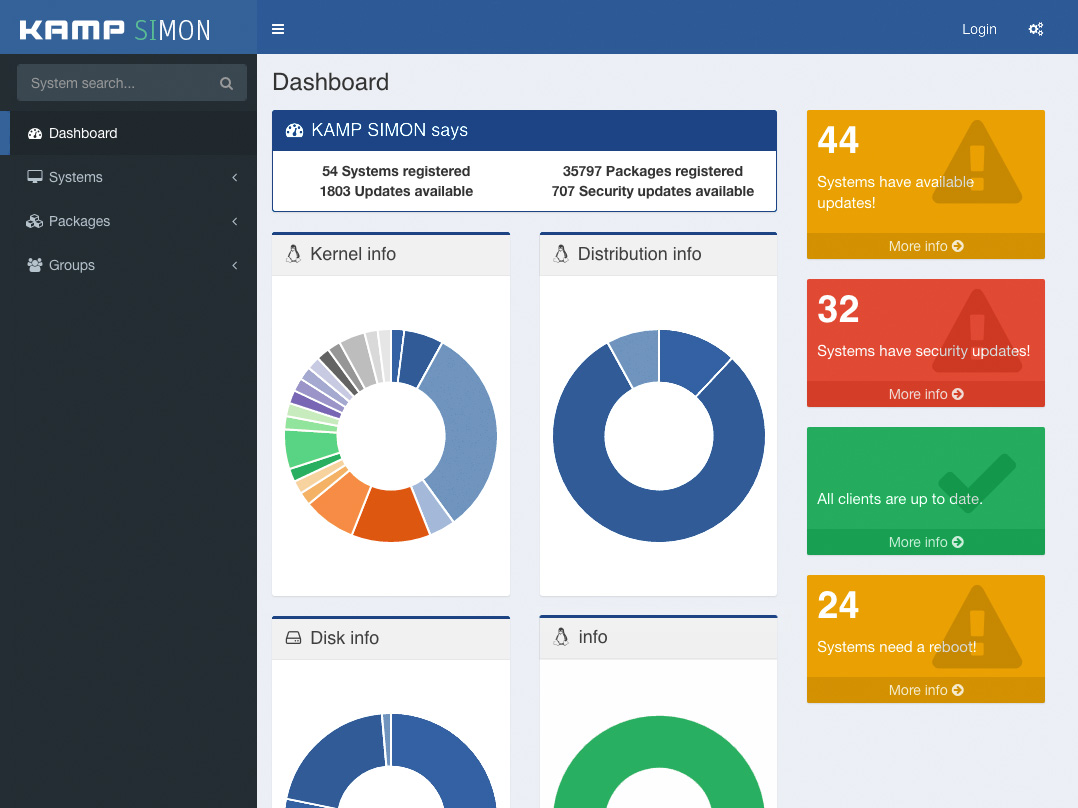Expand the Groups menu chevron

(x=234, y=265)
